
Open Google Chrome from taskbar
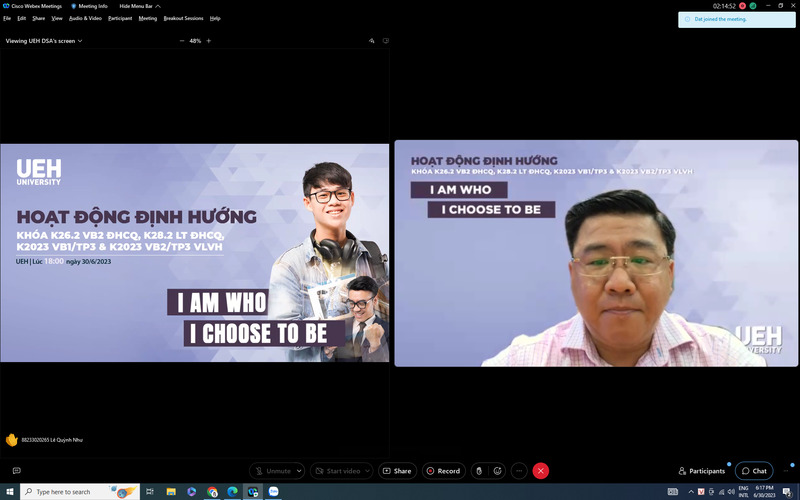(212, 492)
